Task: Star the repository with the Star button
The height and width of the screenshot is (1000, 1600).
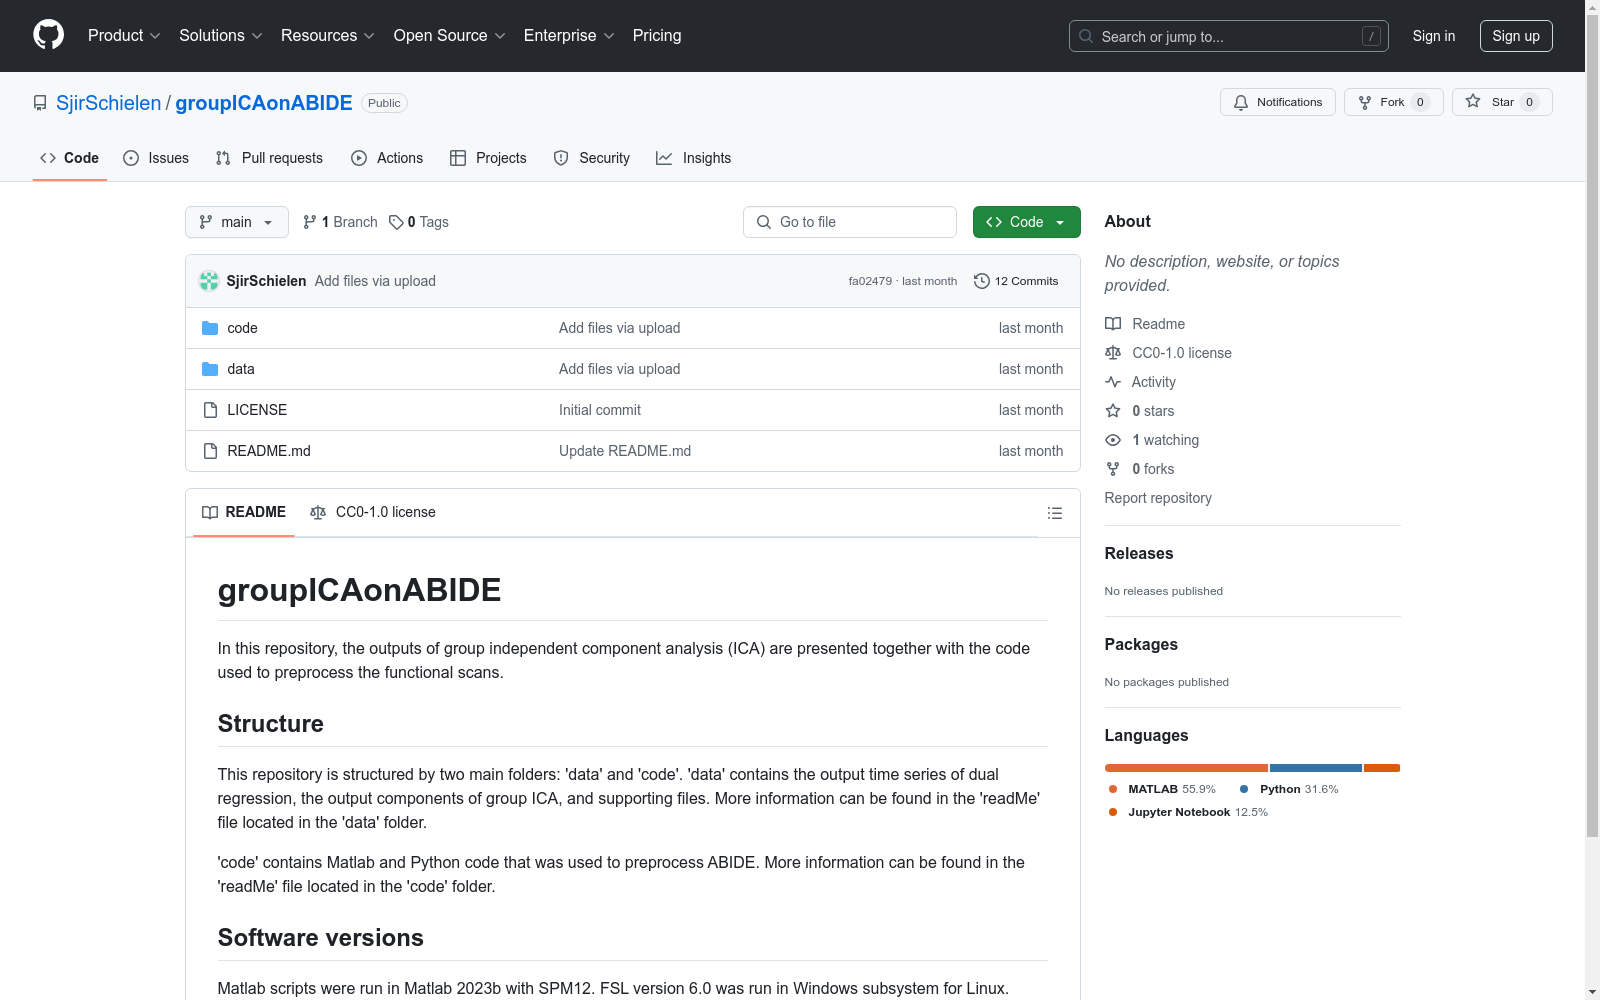Action: [x=1501, y=102]
